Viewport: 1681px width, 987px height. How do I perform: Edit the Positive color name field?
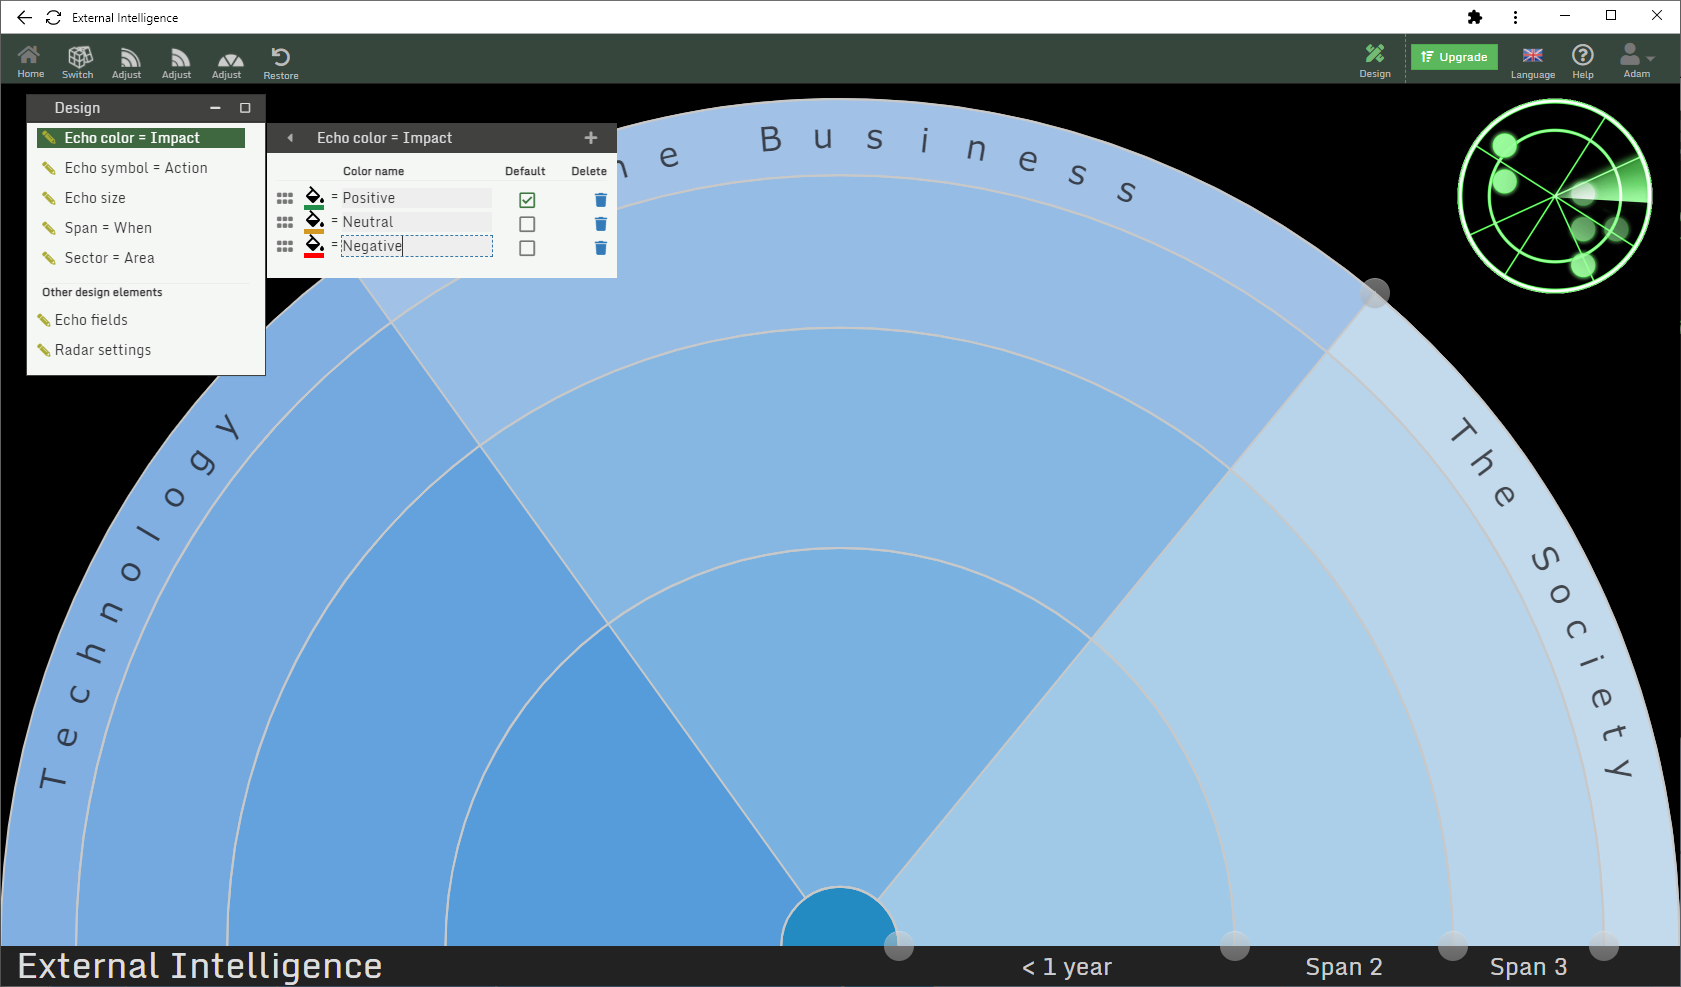[x=416, y=198]
